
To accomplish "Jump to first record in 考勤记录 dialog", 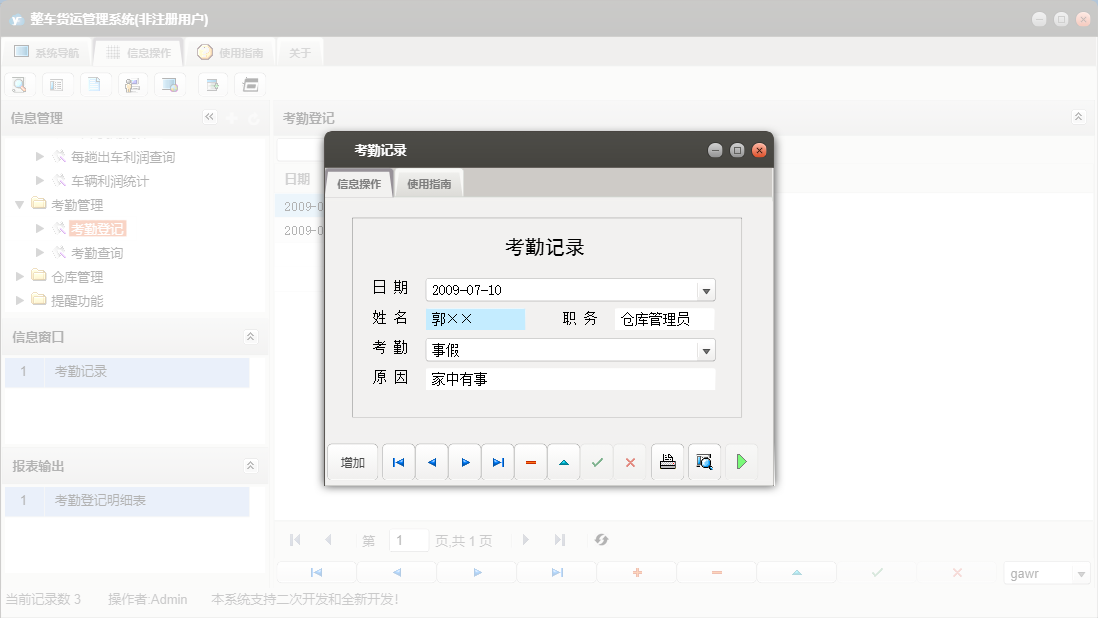I will 398,463.
